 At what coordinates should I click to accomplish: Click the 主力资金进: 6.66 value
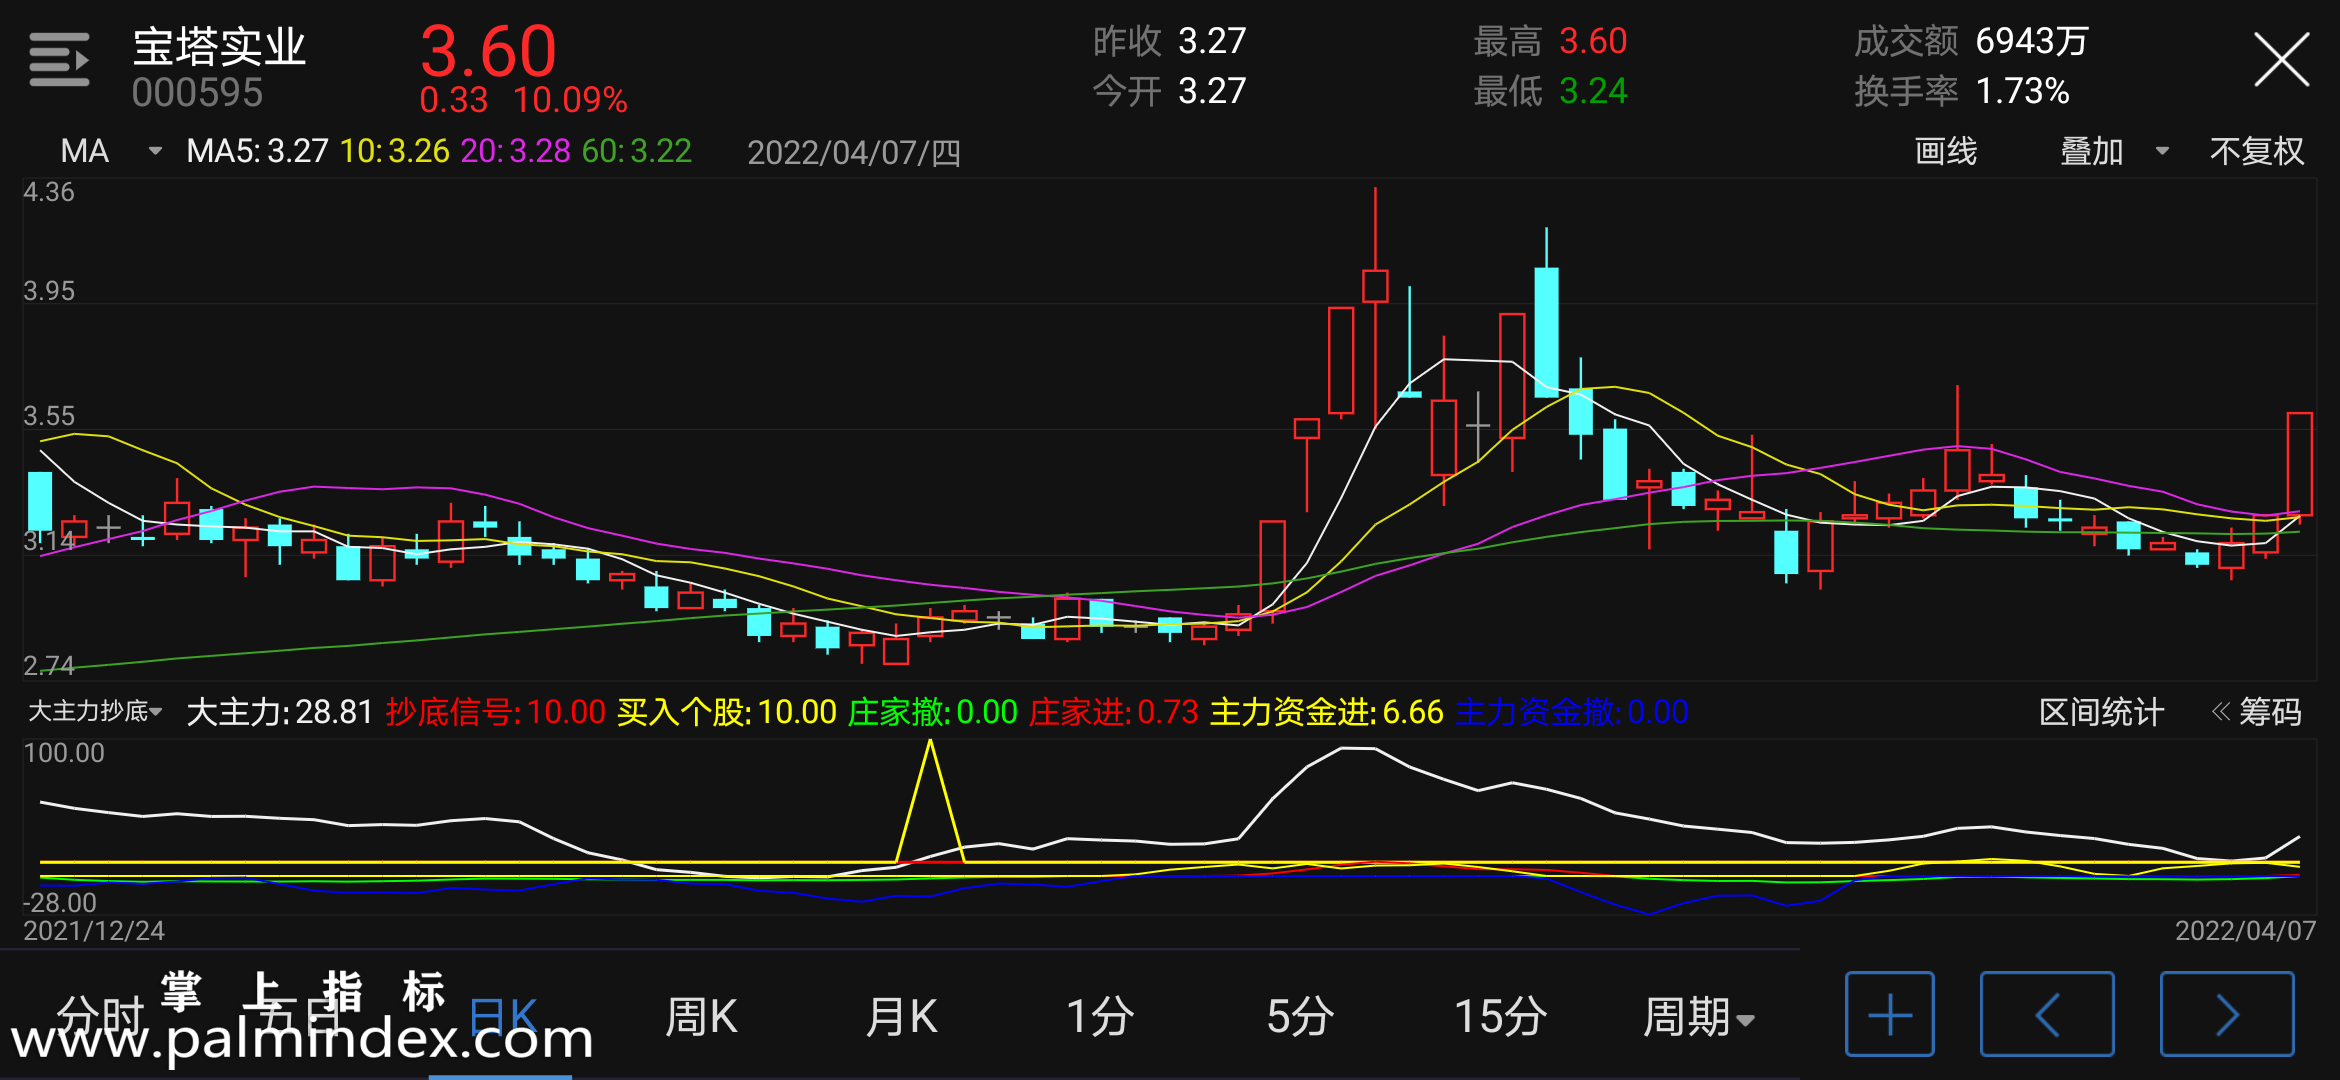(x=1327, y=712)
